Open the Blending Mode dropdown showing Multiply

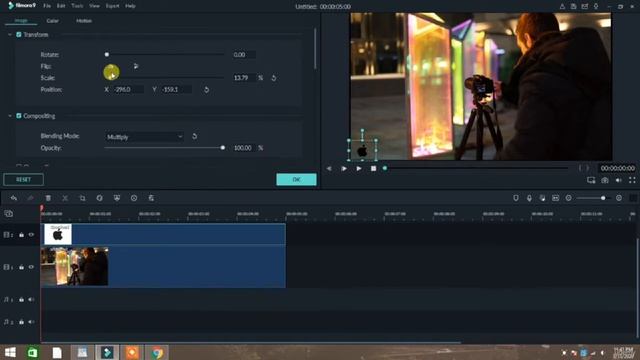pyautogui.click(x=144, y=137)
